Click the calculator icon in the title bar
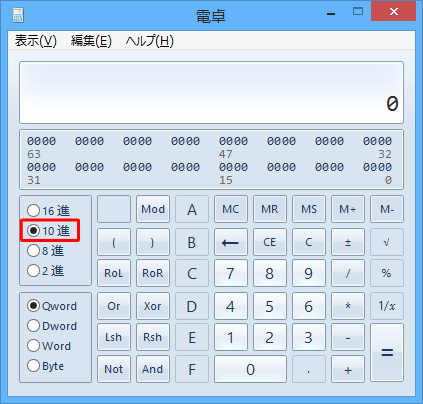This screenshot has width=423, height=404. [18, 15]
